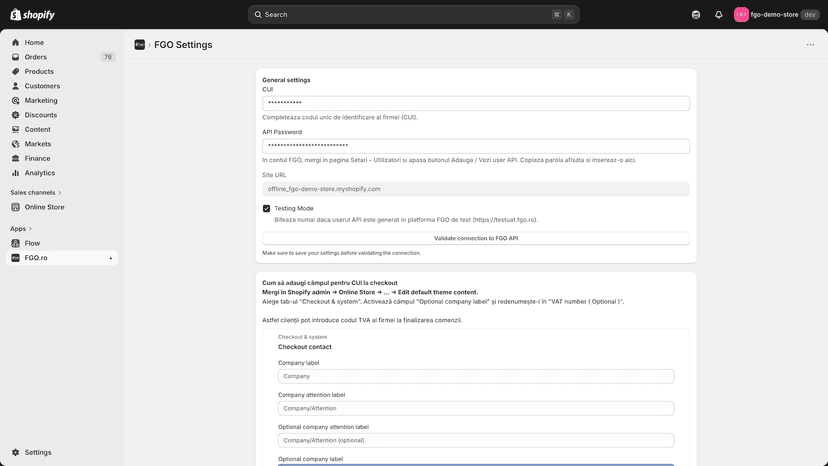Open the three-dot page menu
Image resolution: width=828 pixels, height=466 pixels.
(810, 45)
